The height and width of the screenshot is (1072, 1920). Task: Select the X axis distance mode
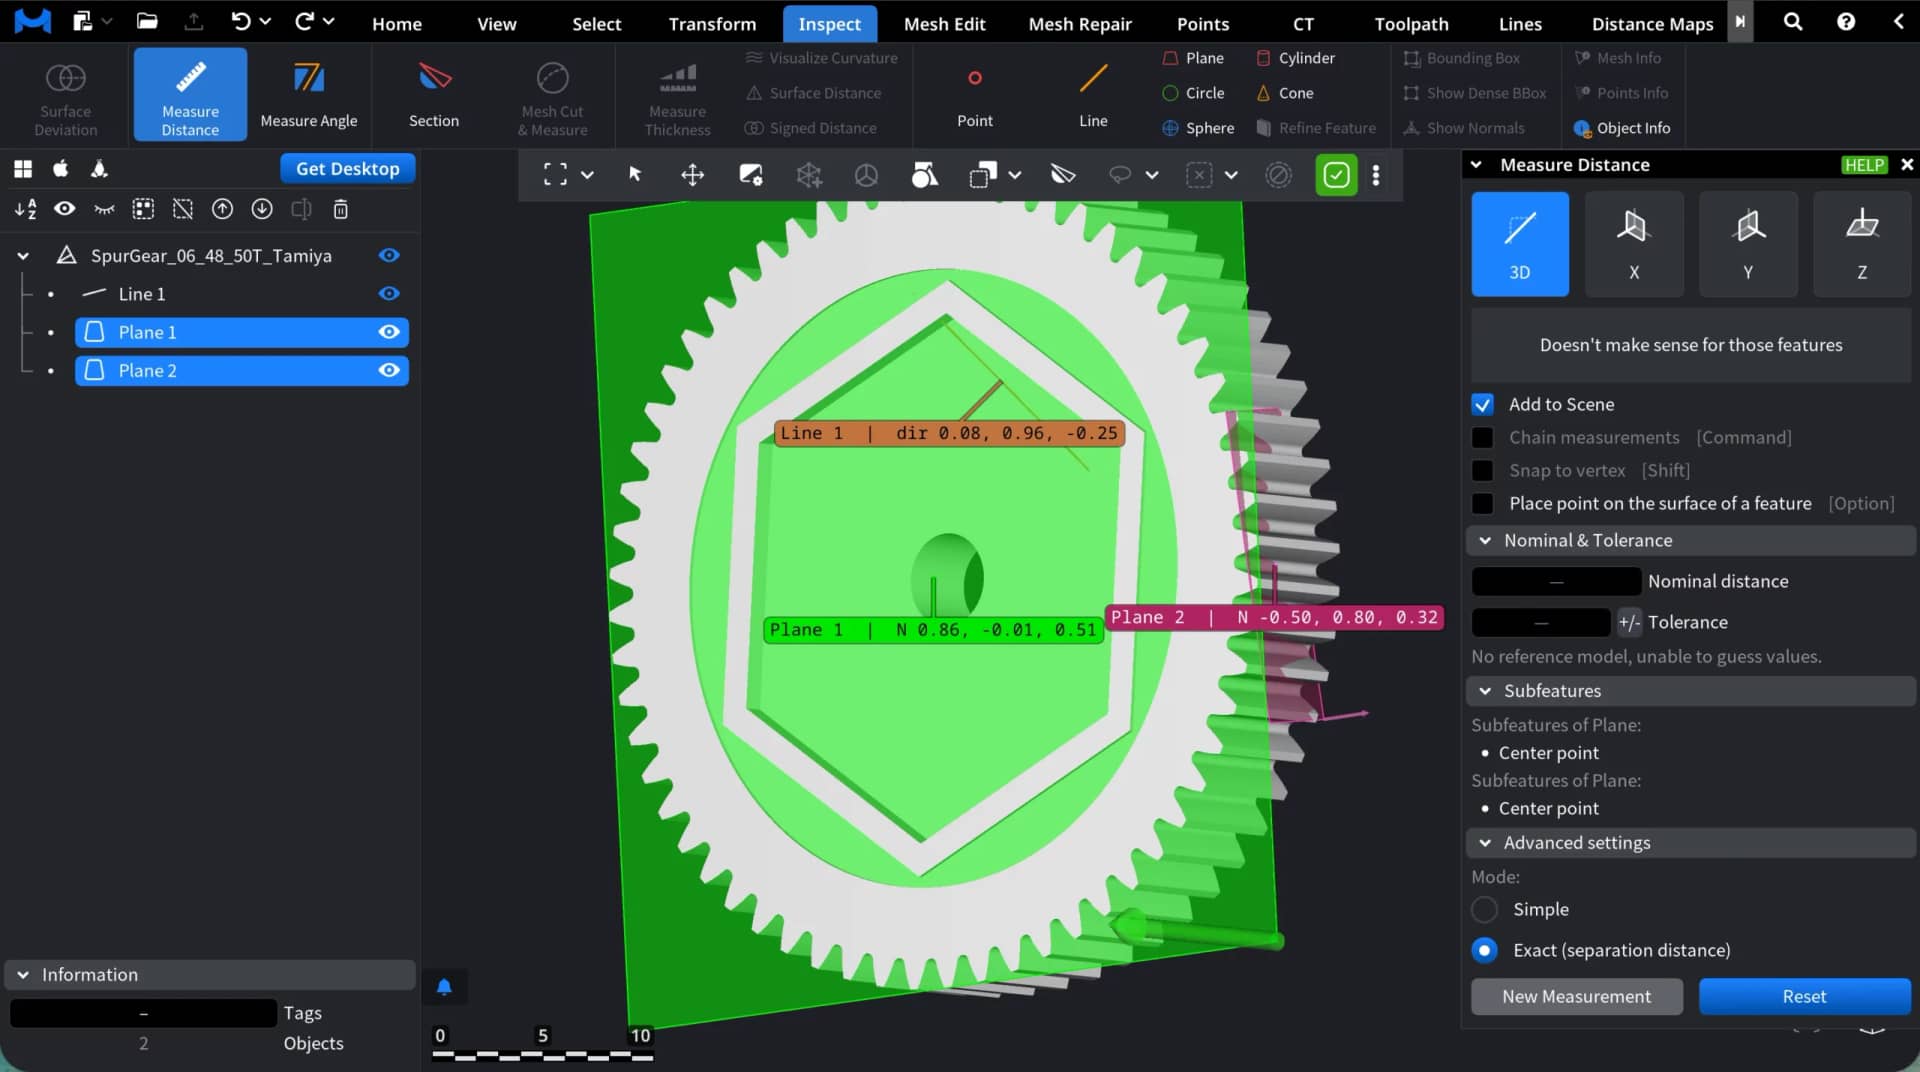1634,244
